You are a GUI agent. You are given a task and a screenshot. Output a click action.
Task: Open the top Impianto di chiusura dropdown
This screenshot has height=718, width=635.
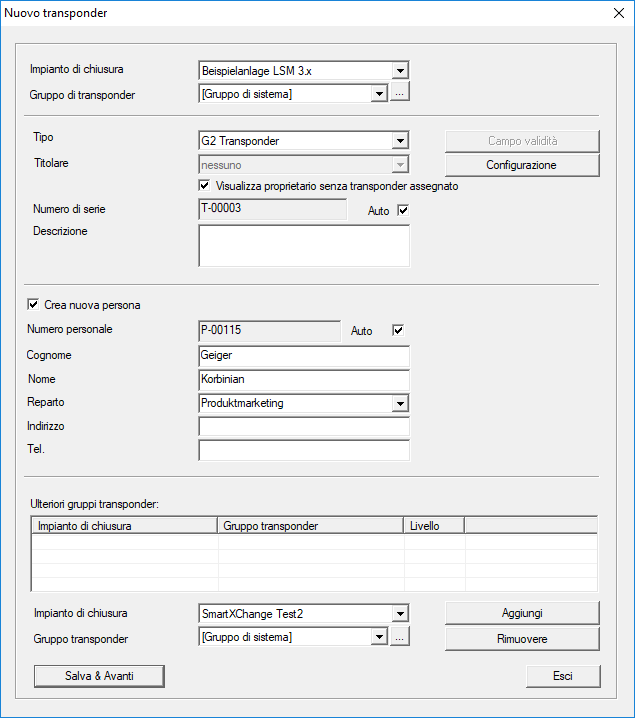click(x=400, y=71)
